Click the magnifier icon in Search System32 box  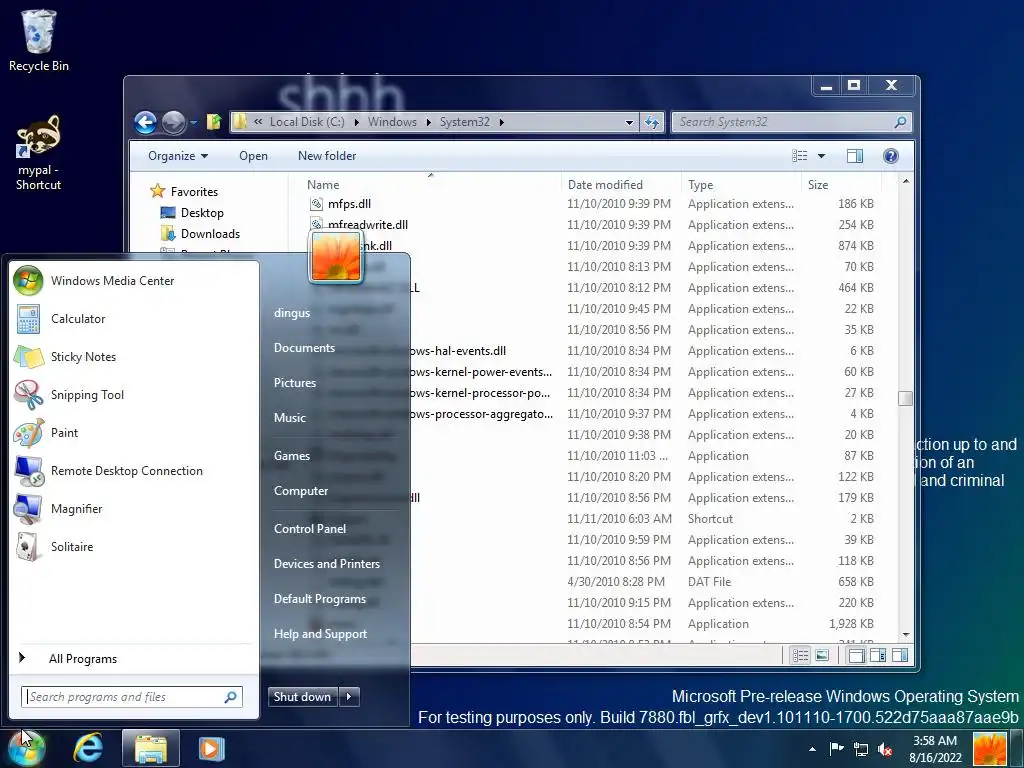[x=901, y=122]
